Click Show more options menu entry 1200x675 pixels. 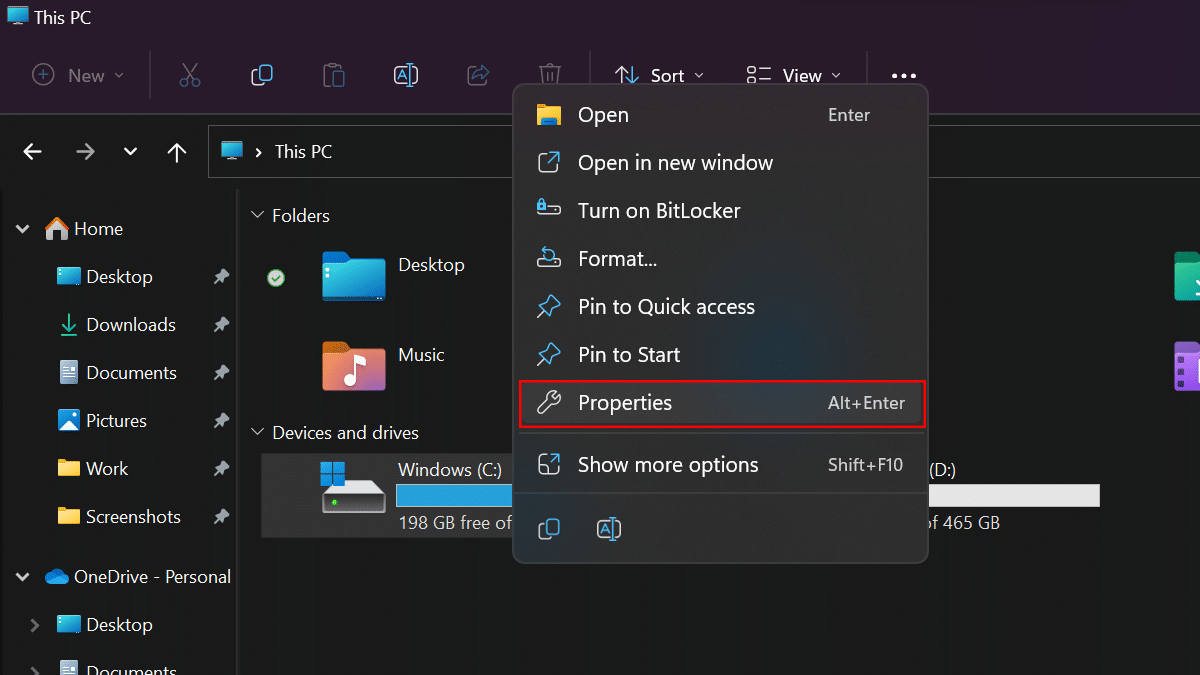pyautogui.click(x=668, y=465)
